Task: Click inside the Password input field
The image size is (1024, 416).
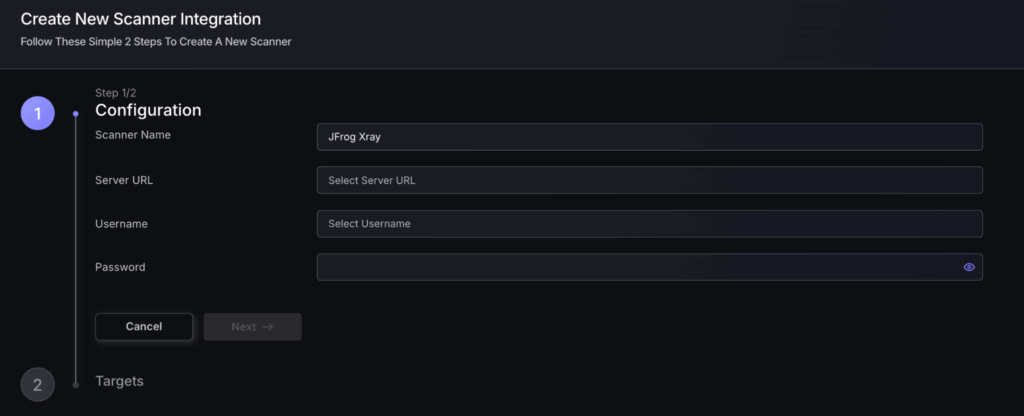Action: click(x=636, y=267)
